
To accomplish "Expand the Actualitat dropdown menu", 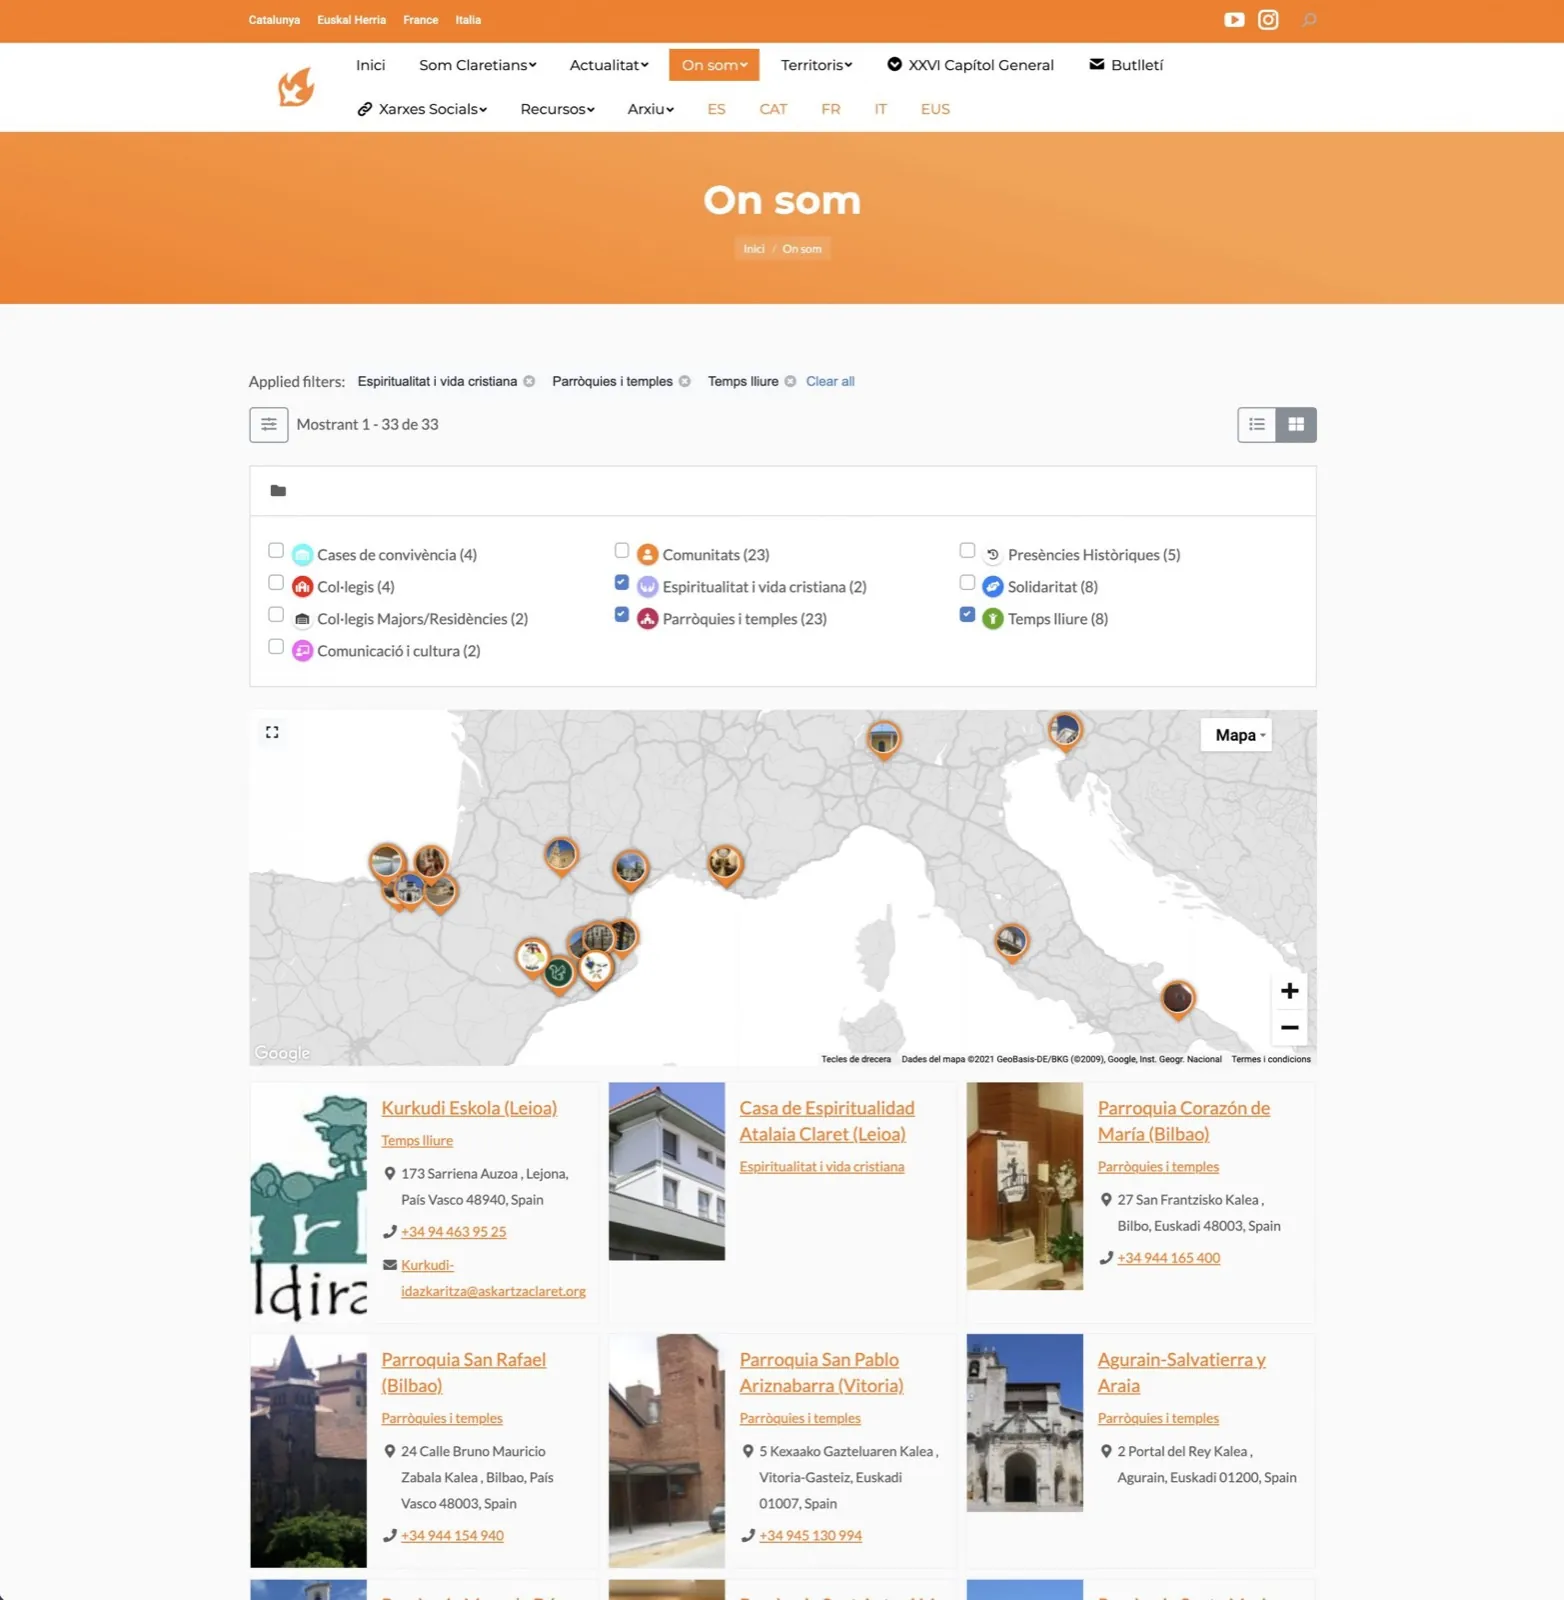I will point(609,65).
